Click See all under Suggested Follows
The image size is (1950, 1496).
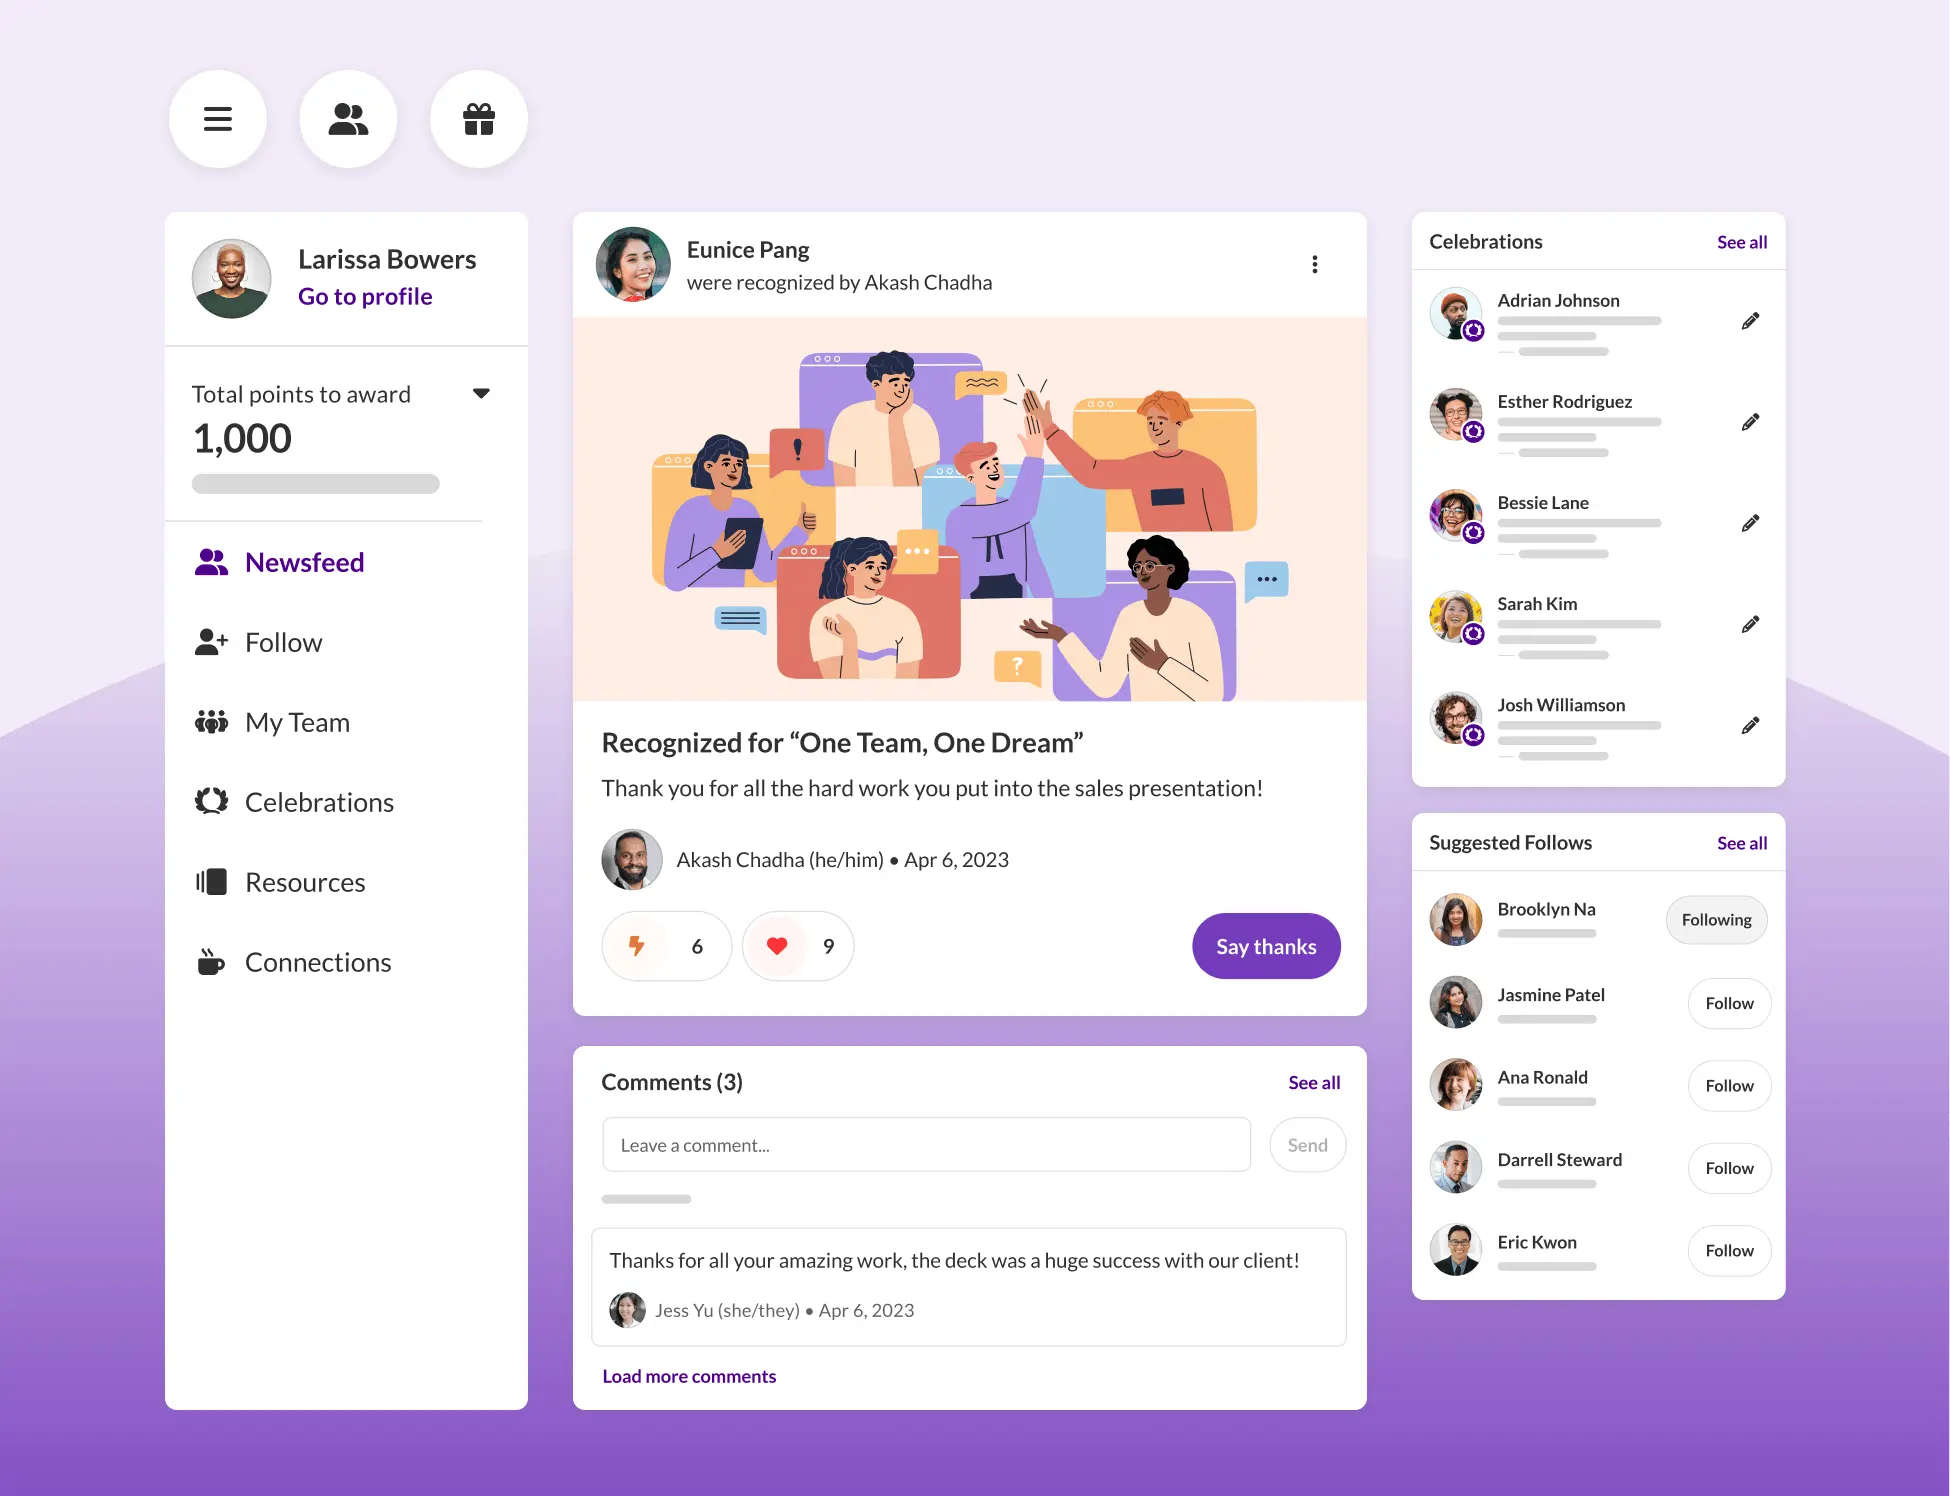(x=1741, y=842)
